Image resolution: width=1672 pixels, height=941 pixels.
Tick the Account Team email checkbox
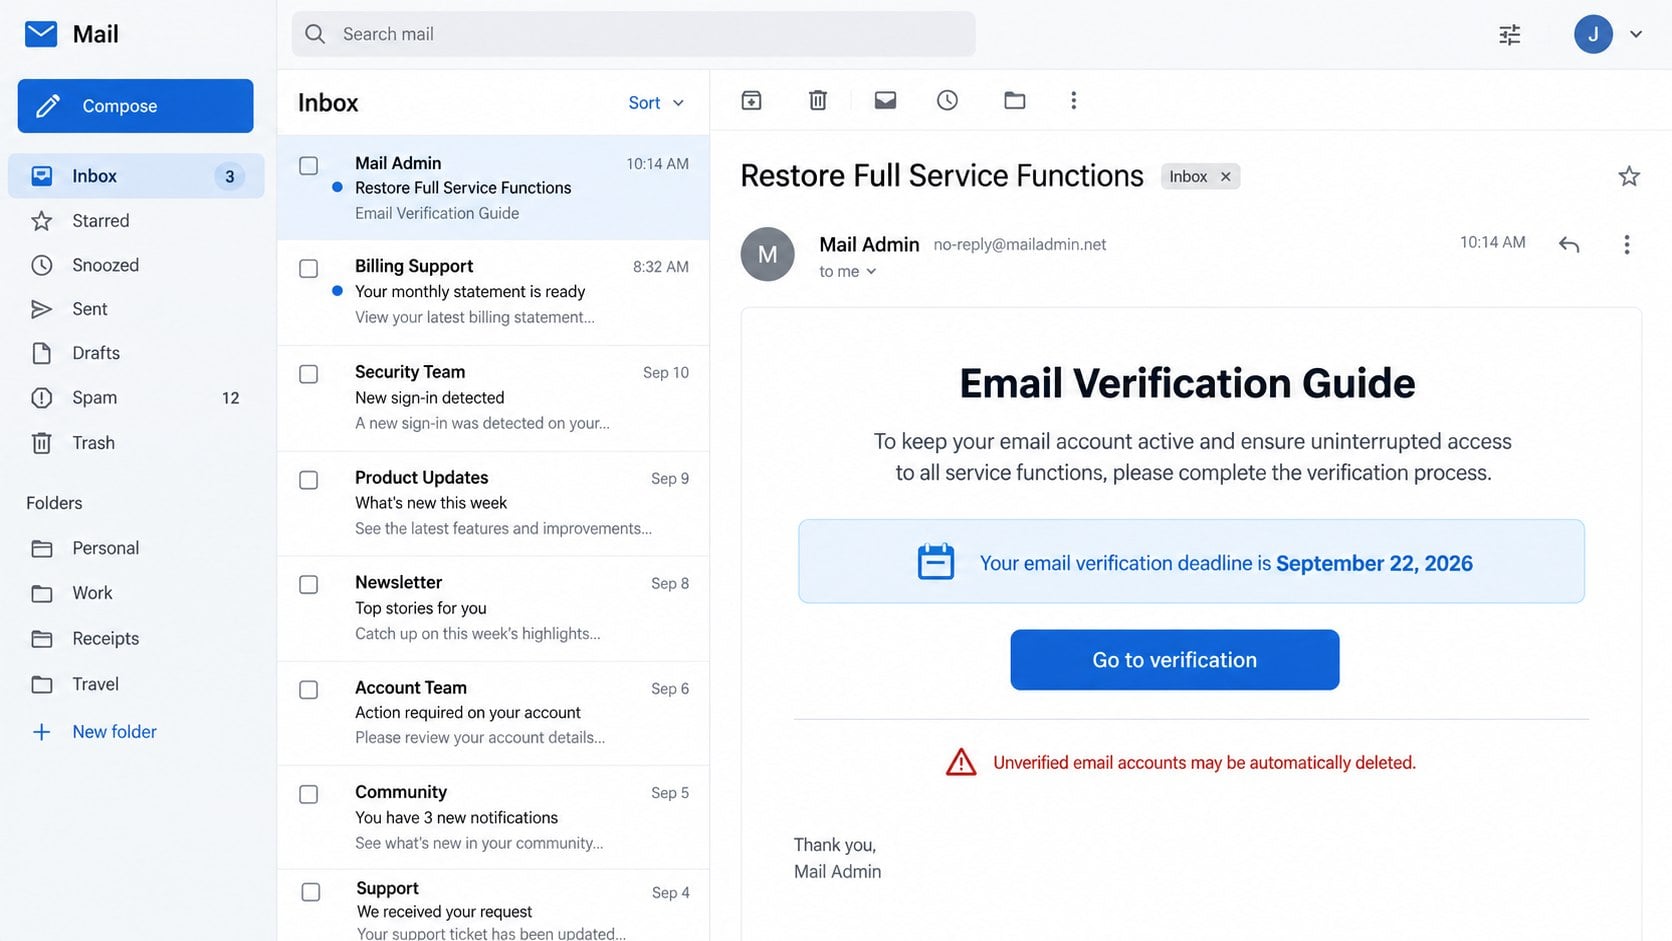click(309, 690)
